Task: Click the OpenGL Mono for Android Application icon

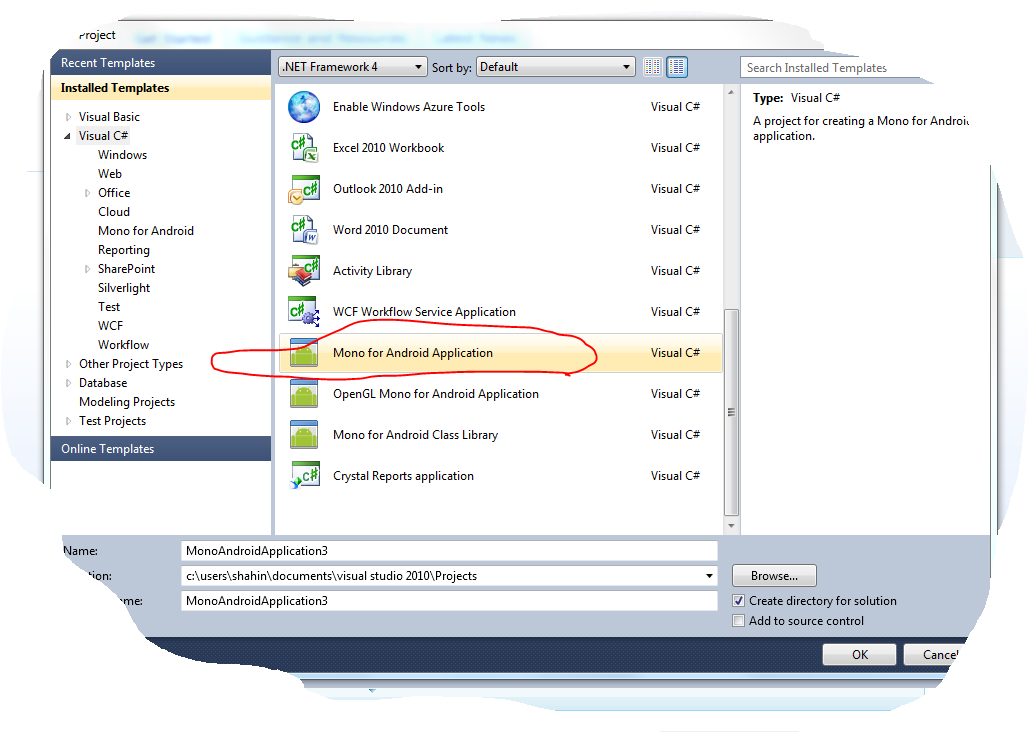Action: pyautogui.click(x=304, y=394)
